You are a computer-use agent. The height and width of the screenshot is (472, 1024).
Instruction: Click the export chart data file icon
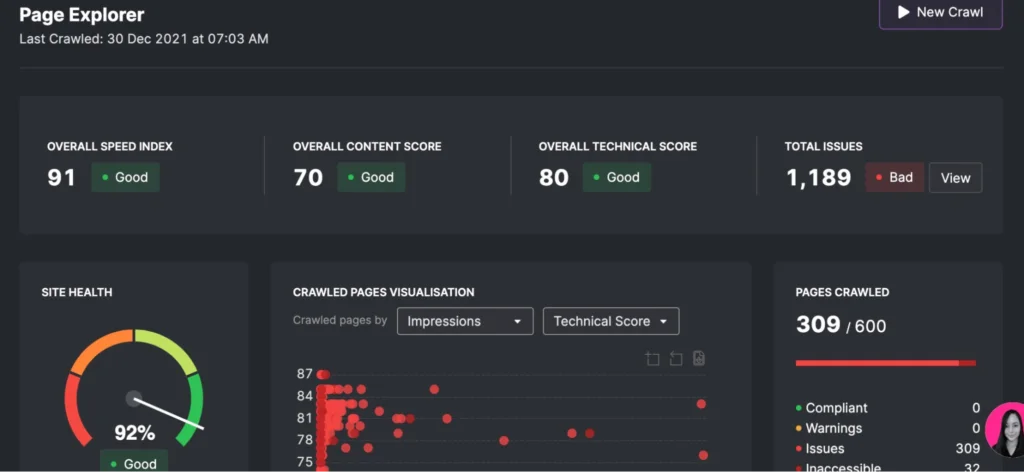tap(699, 359)
